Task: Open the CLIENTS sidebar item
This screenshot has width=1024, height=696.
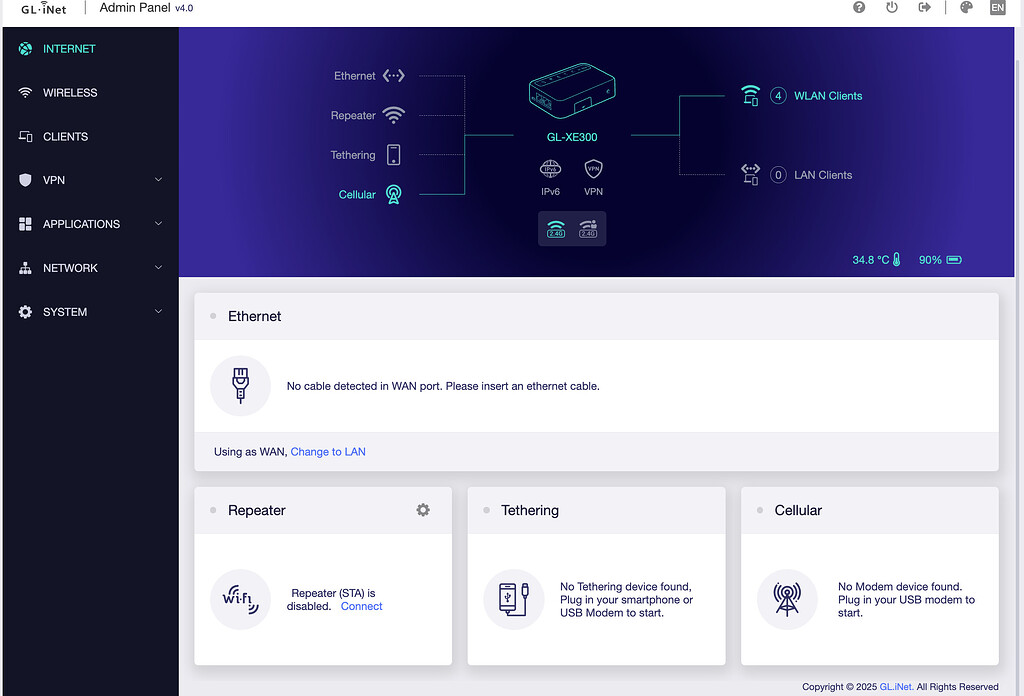Action: (65, 137)
